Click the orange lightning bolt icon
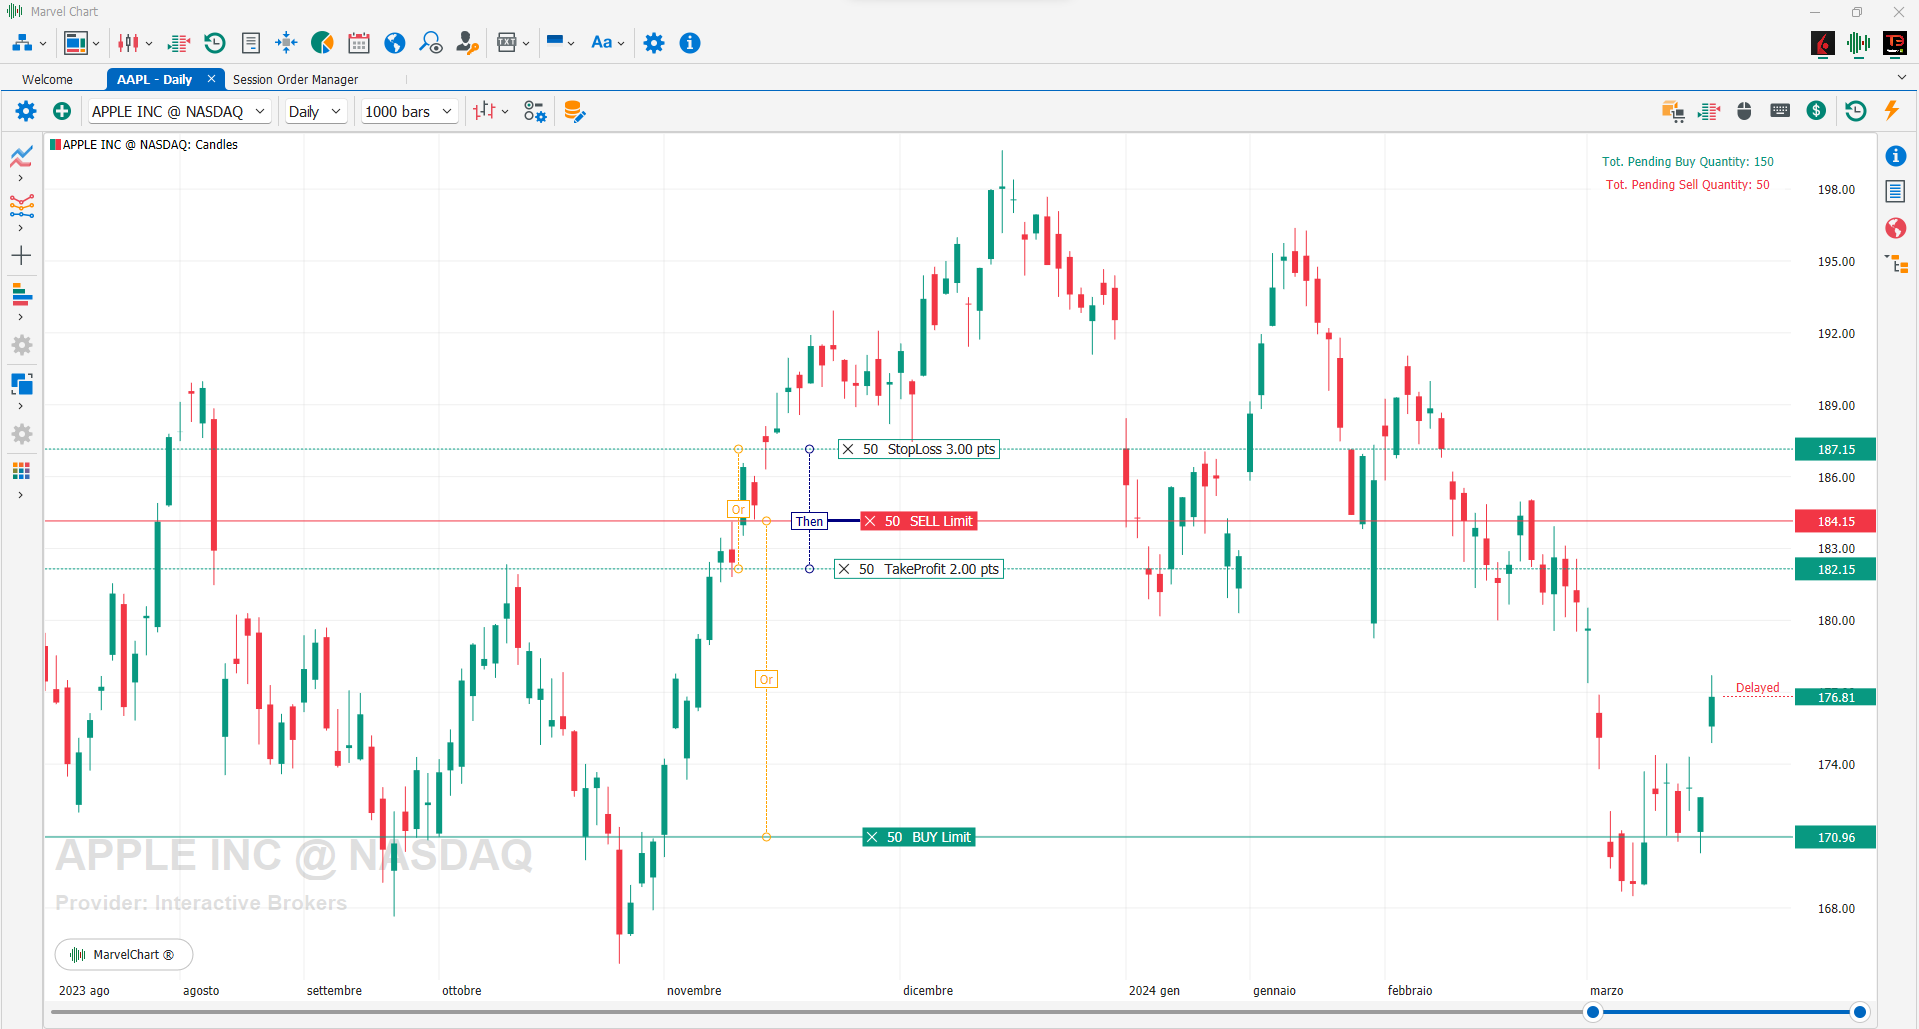The width and height of the screenshot is (1919, 1029). (1892, 110)
